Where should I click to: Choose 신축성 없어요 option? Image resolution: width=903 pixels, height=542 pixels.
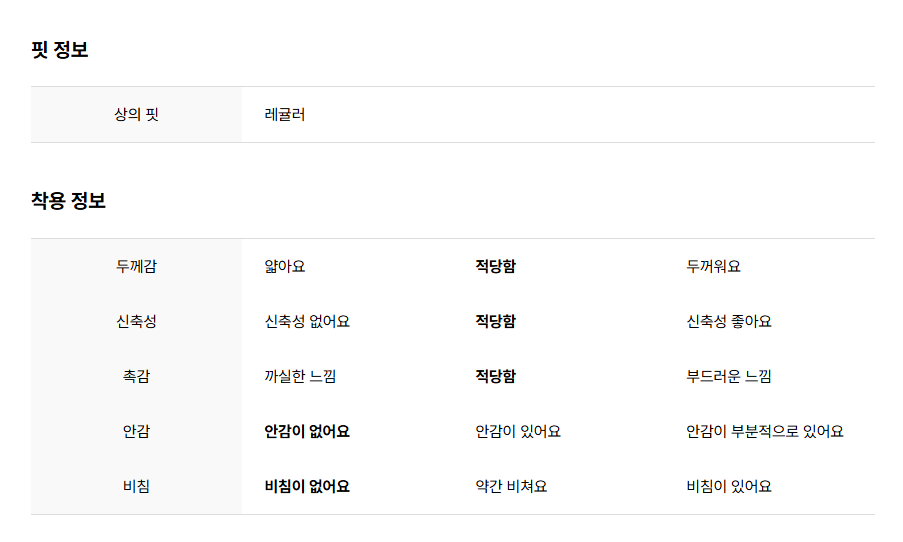tap(307, 321)
